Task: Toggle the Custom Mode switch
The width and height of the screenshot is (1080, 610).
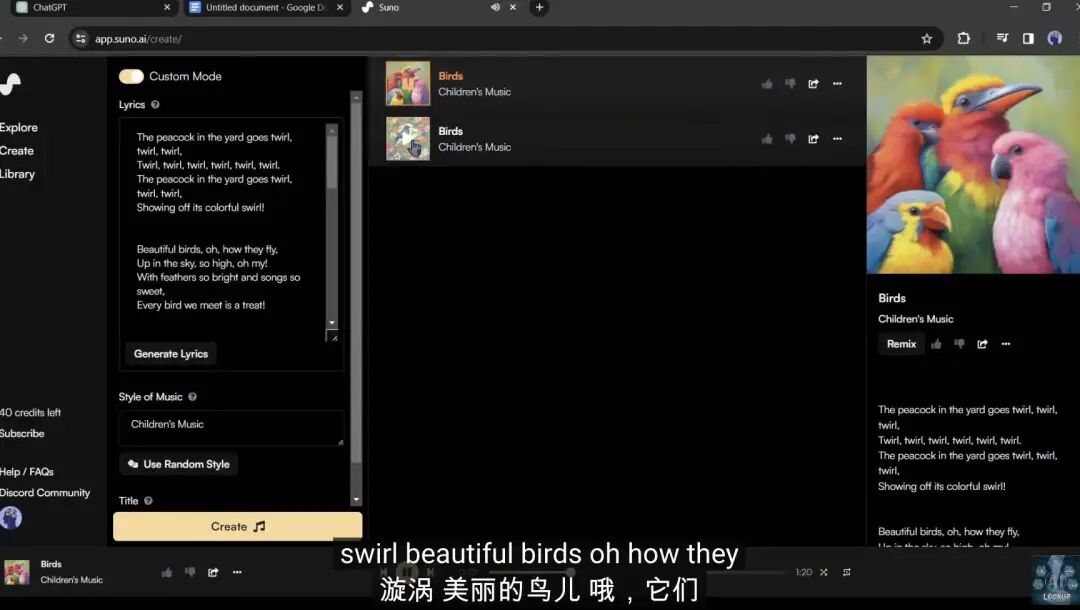Action: point(131,76)
